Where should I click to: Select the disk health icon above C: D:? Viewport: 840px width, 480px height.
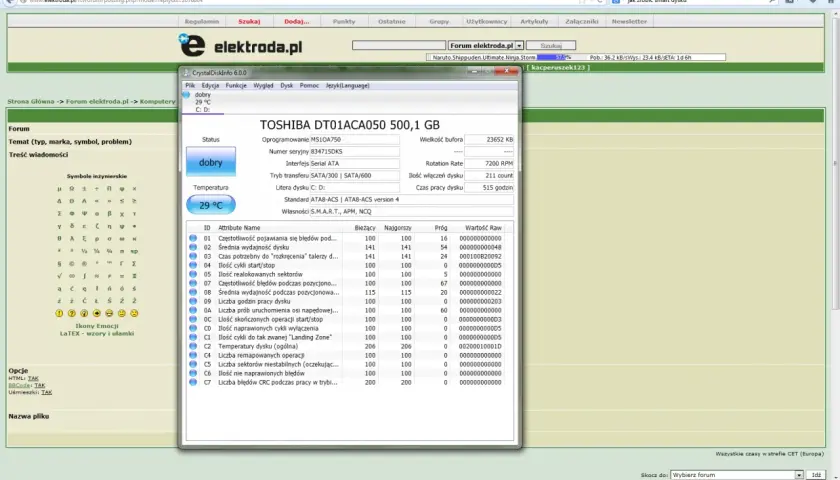[186, 95]
